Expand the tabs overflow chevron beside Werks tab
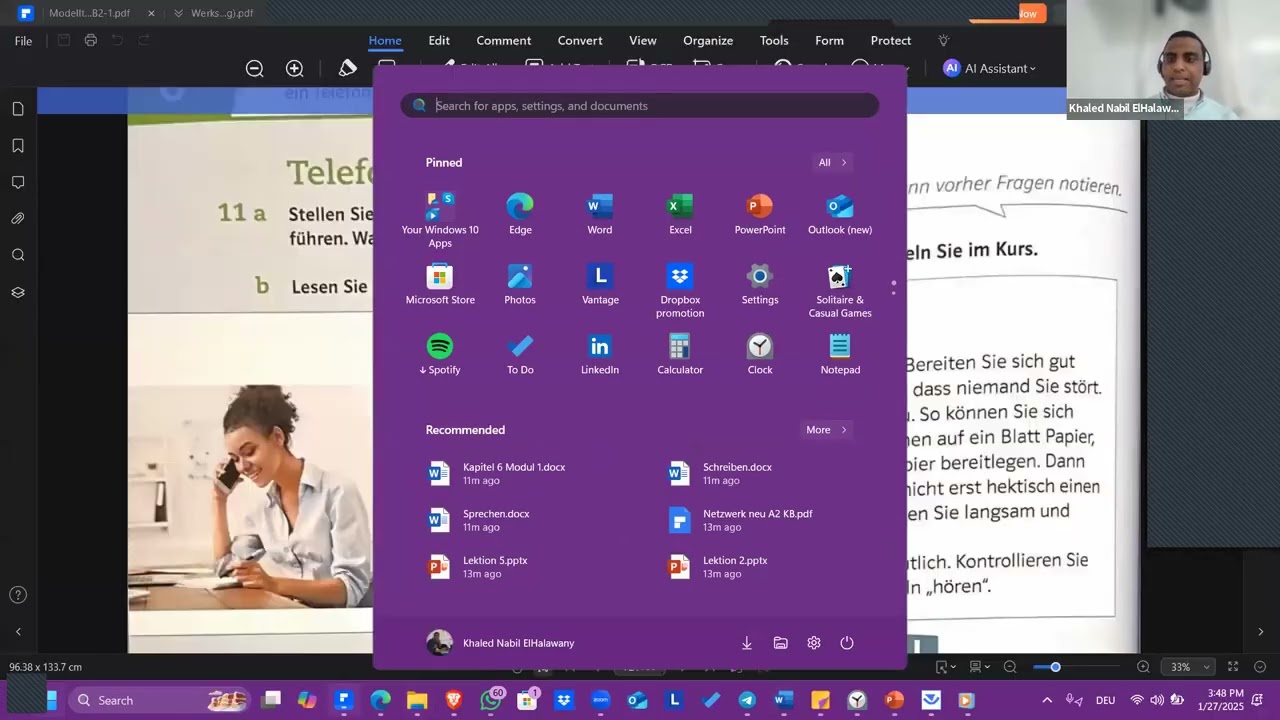This screenshot has width=1280, height=720. tap(178, 13)
